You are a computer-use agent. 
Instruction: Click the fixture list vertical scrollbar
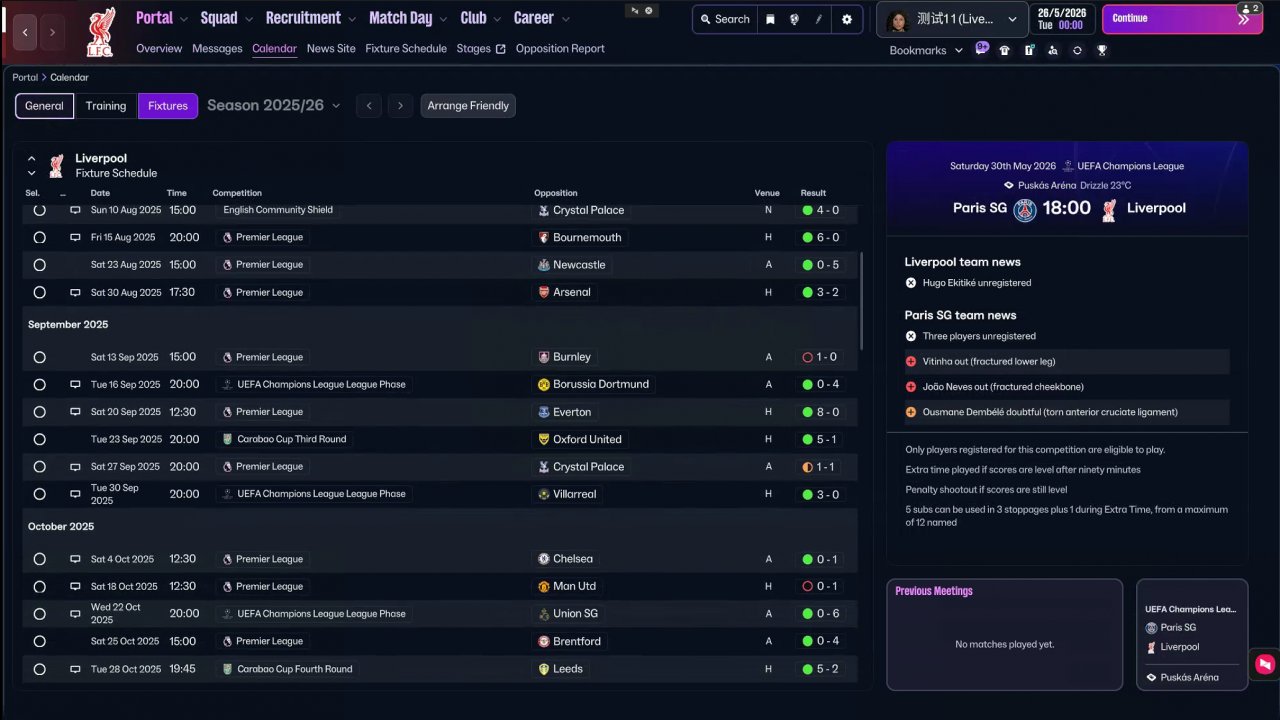(x=861, y=300)
